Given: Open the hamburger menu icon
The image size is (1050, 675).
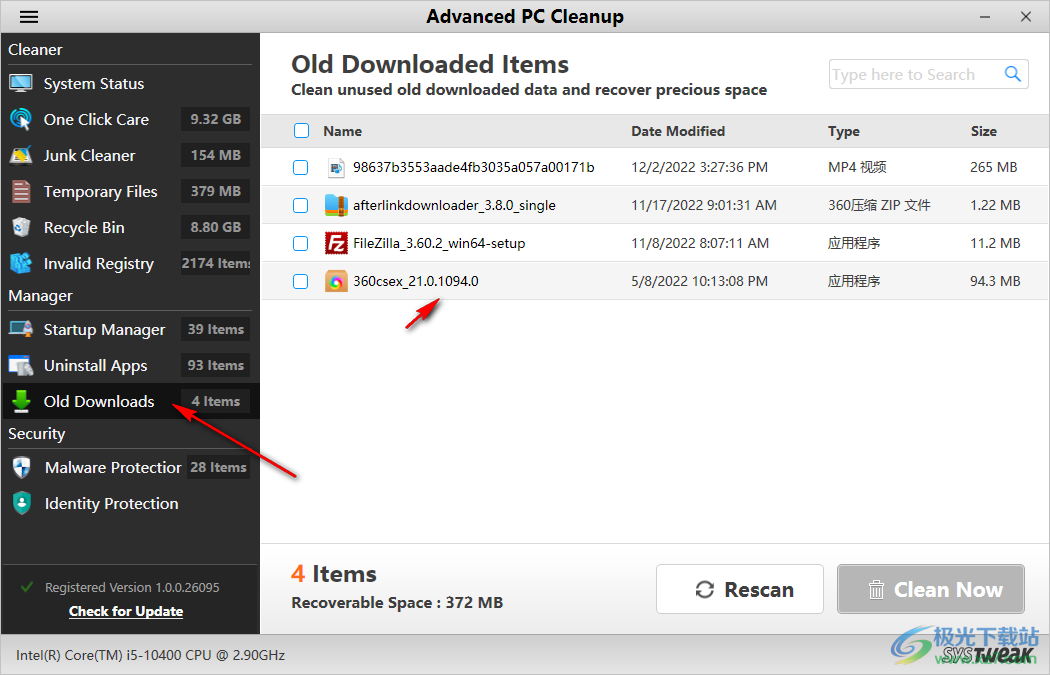Looking at the screenshot, I should (x=29, y=17).
